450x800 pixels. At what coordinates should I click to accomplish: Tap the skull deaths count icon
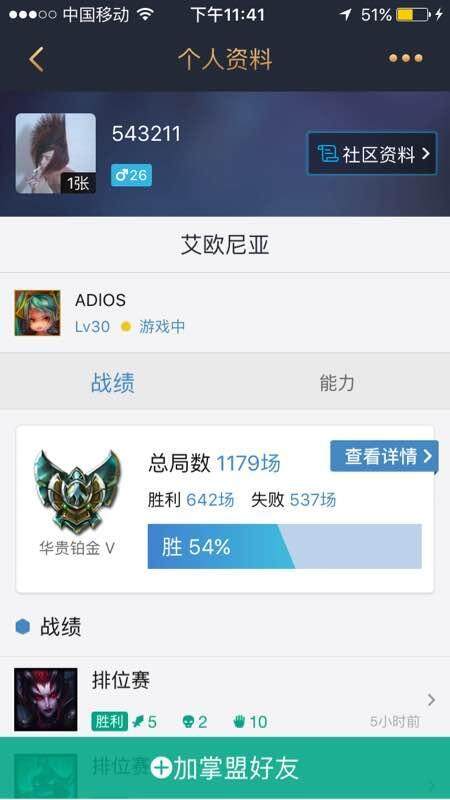click(x=188, y=722)
